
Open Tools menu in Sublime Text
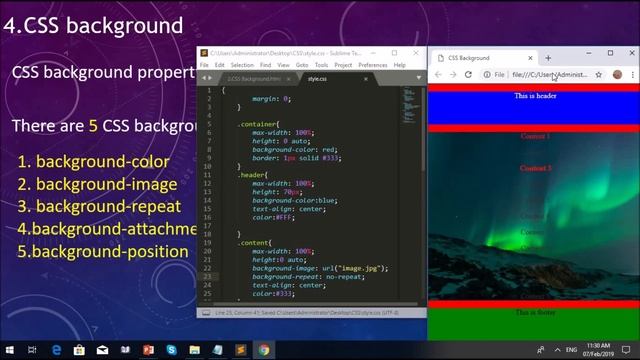tap(321, 65)
